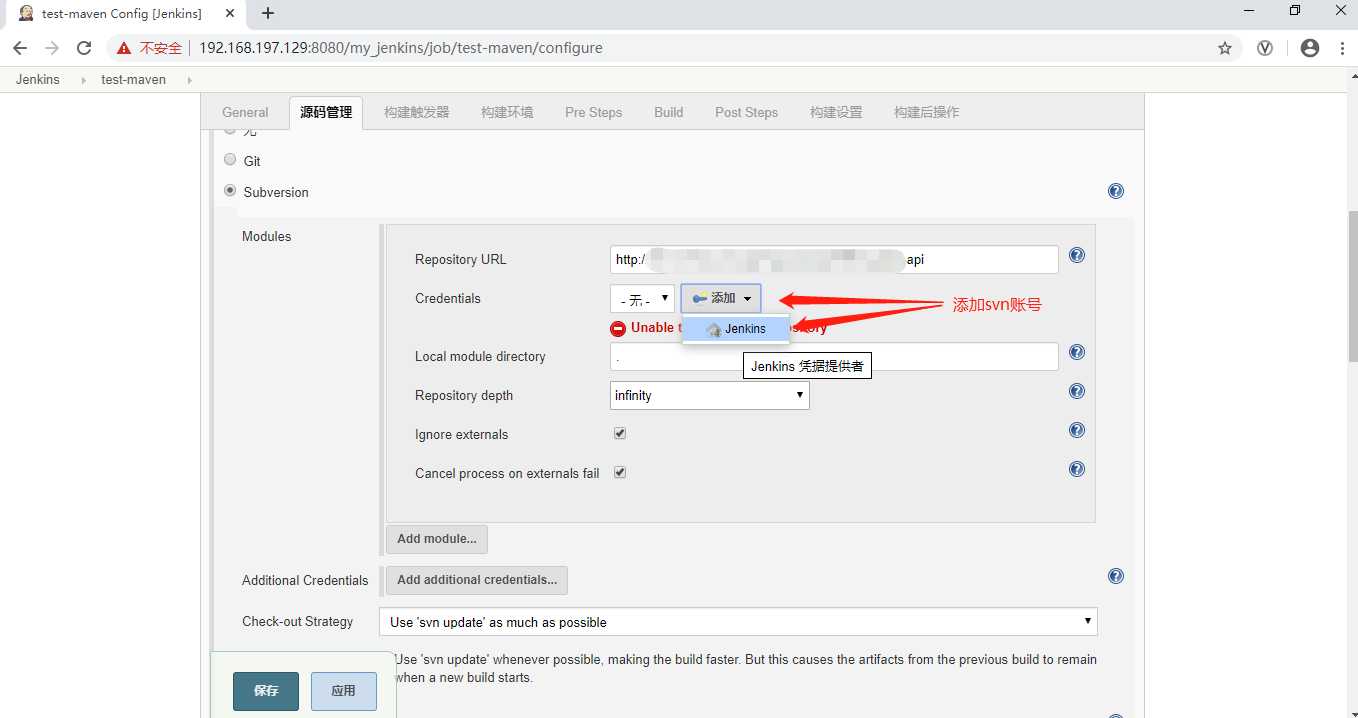
Task: Bookmark this page with the star icon
Action: tap(1225, 48)
